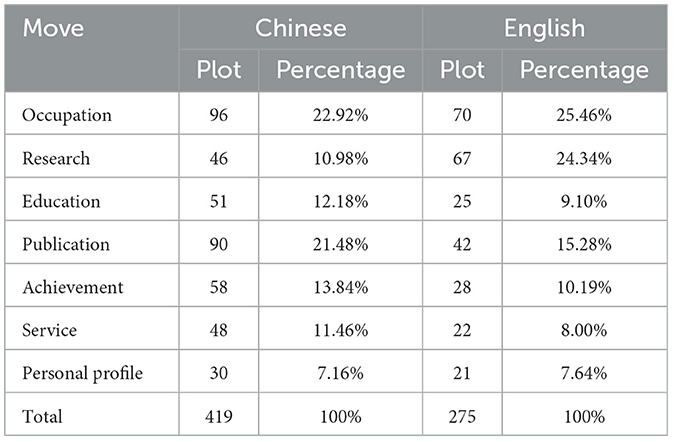
Task: Click the cell containing 24.34%
Action: pyautogui.click(x=584, y=158)
